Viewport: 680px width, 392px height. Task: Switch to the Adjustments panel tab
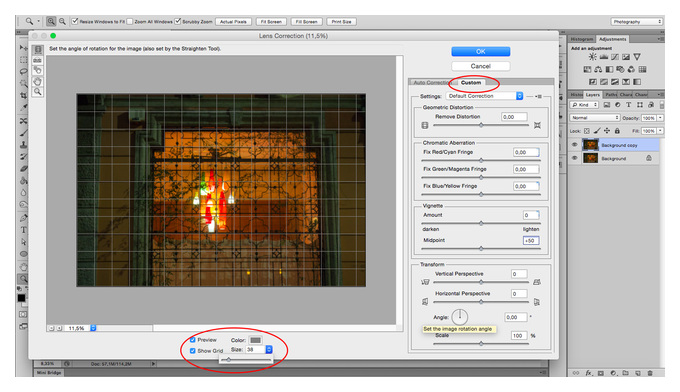612,39
